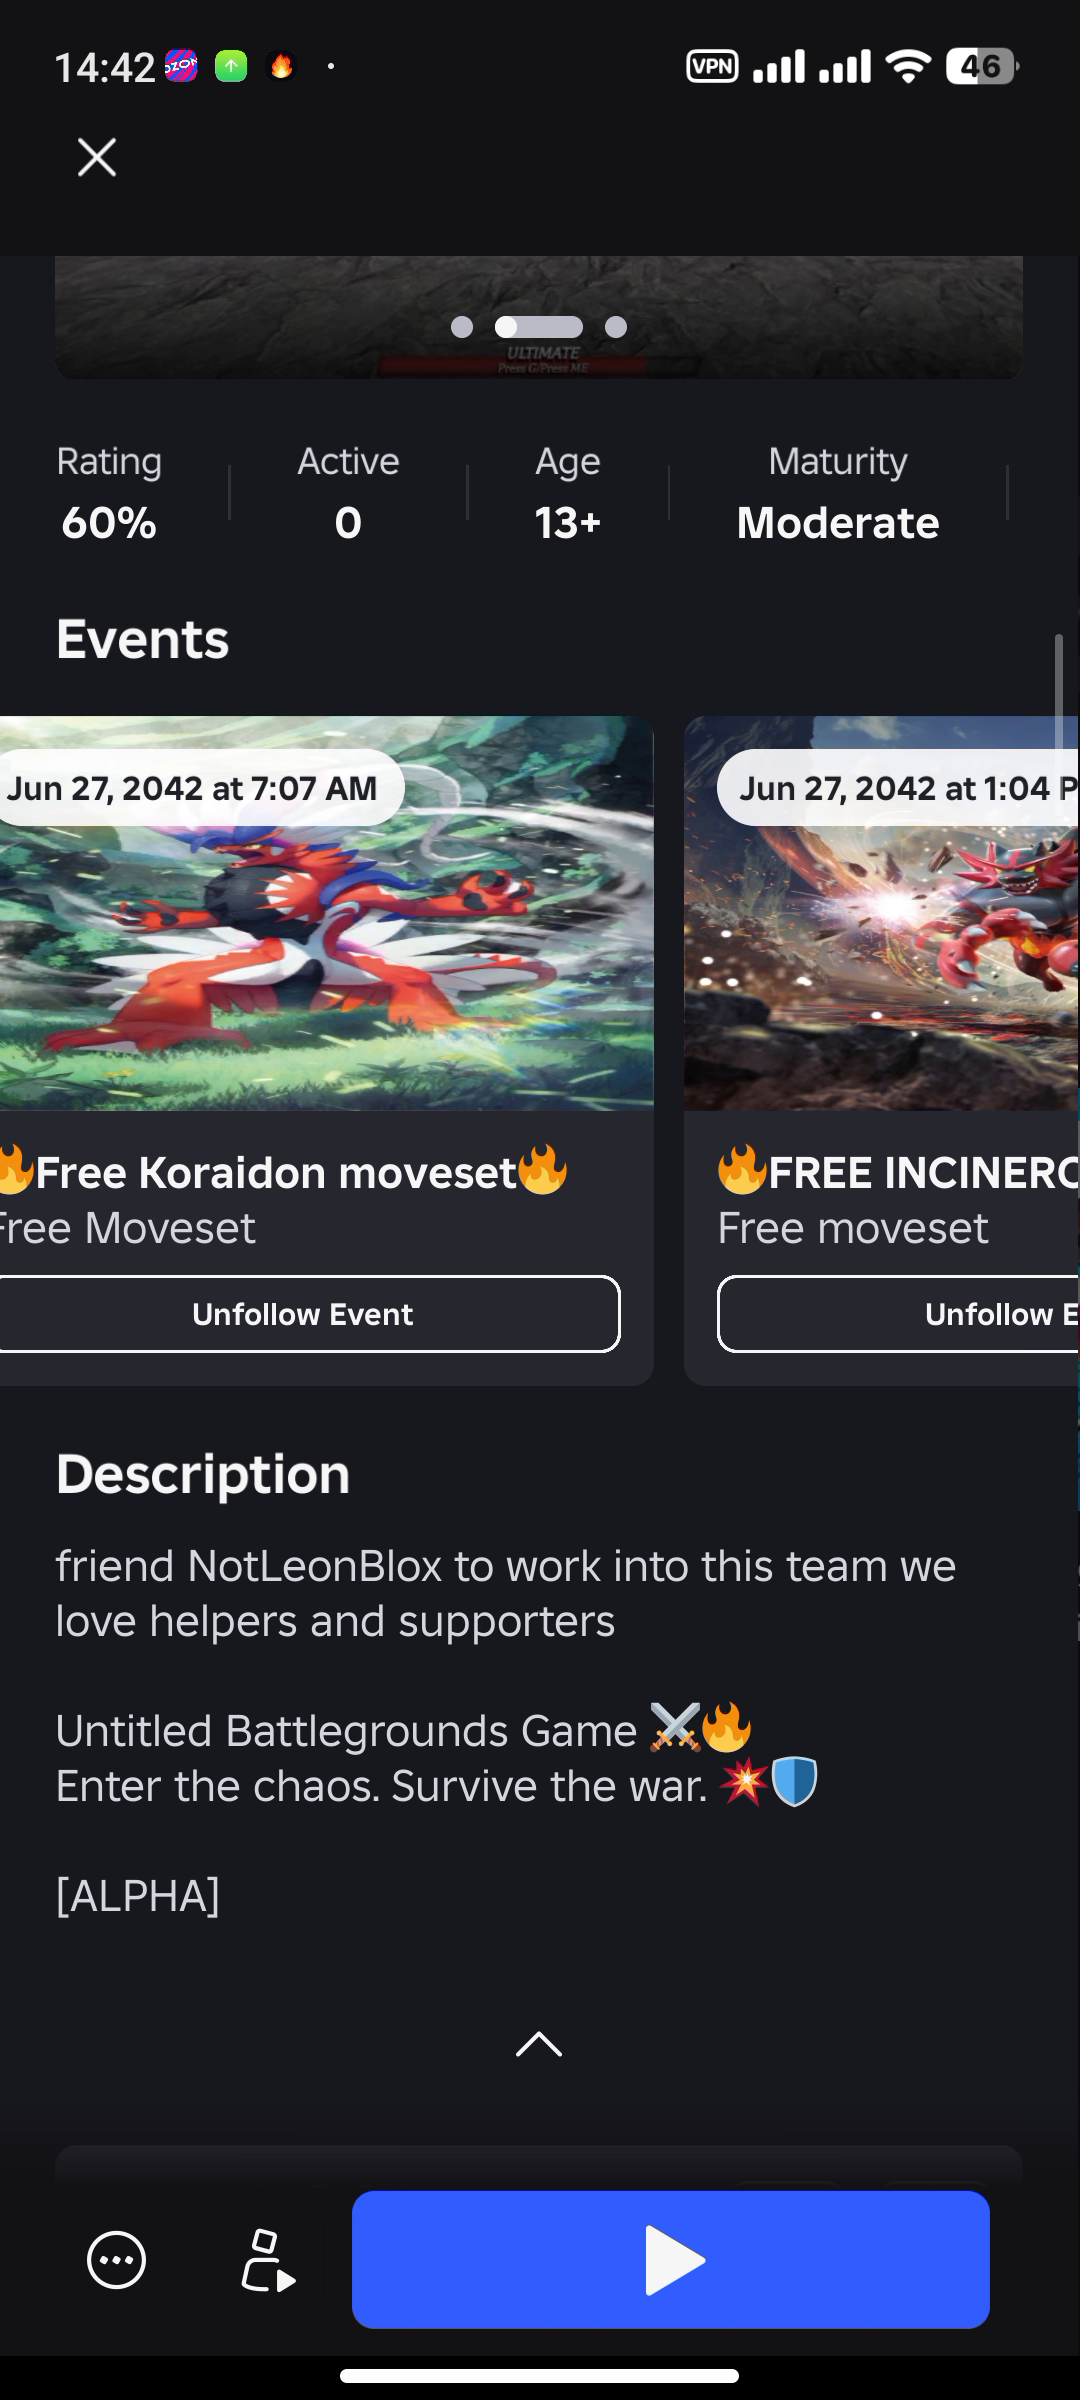Tap the VPN status bar icon

pyautogui.click(x=712, y=66)
